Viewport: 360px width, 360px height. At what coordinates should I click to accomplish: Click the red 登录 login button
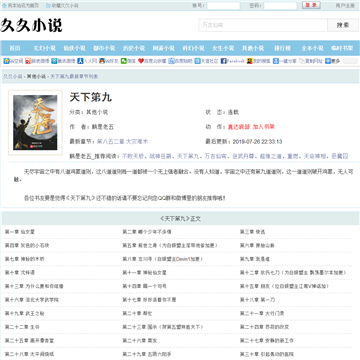(x=311, y=5)
